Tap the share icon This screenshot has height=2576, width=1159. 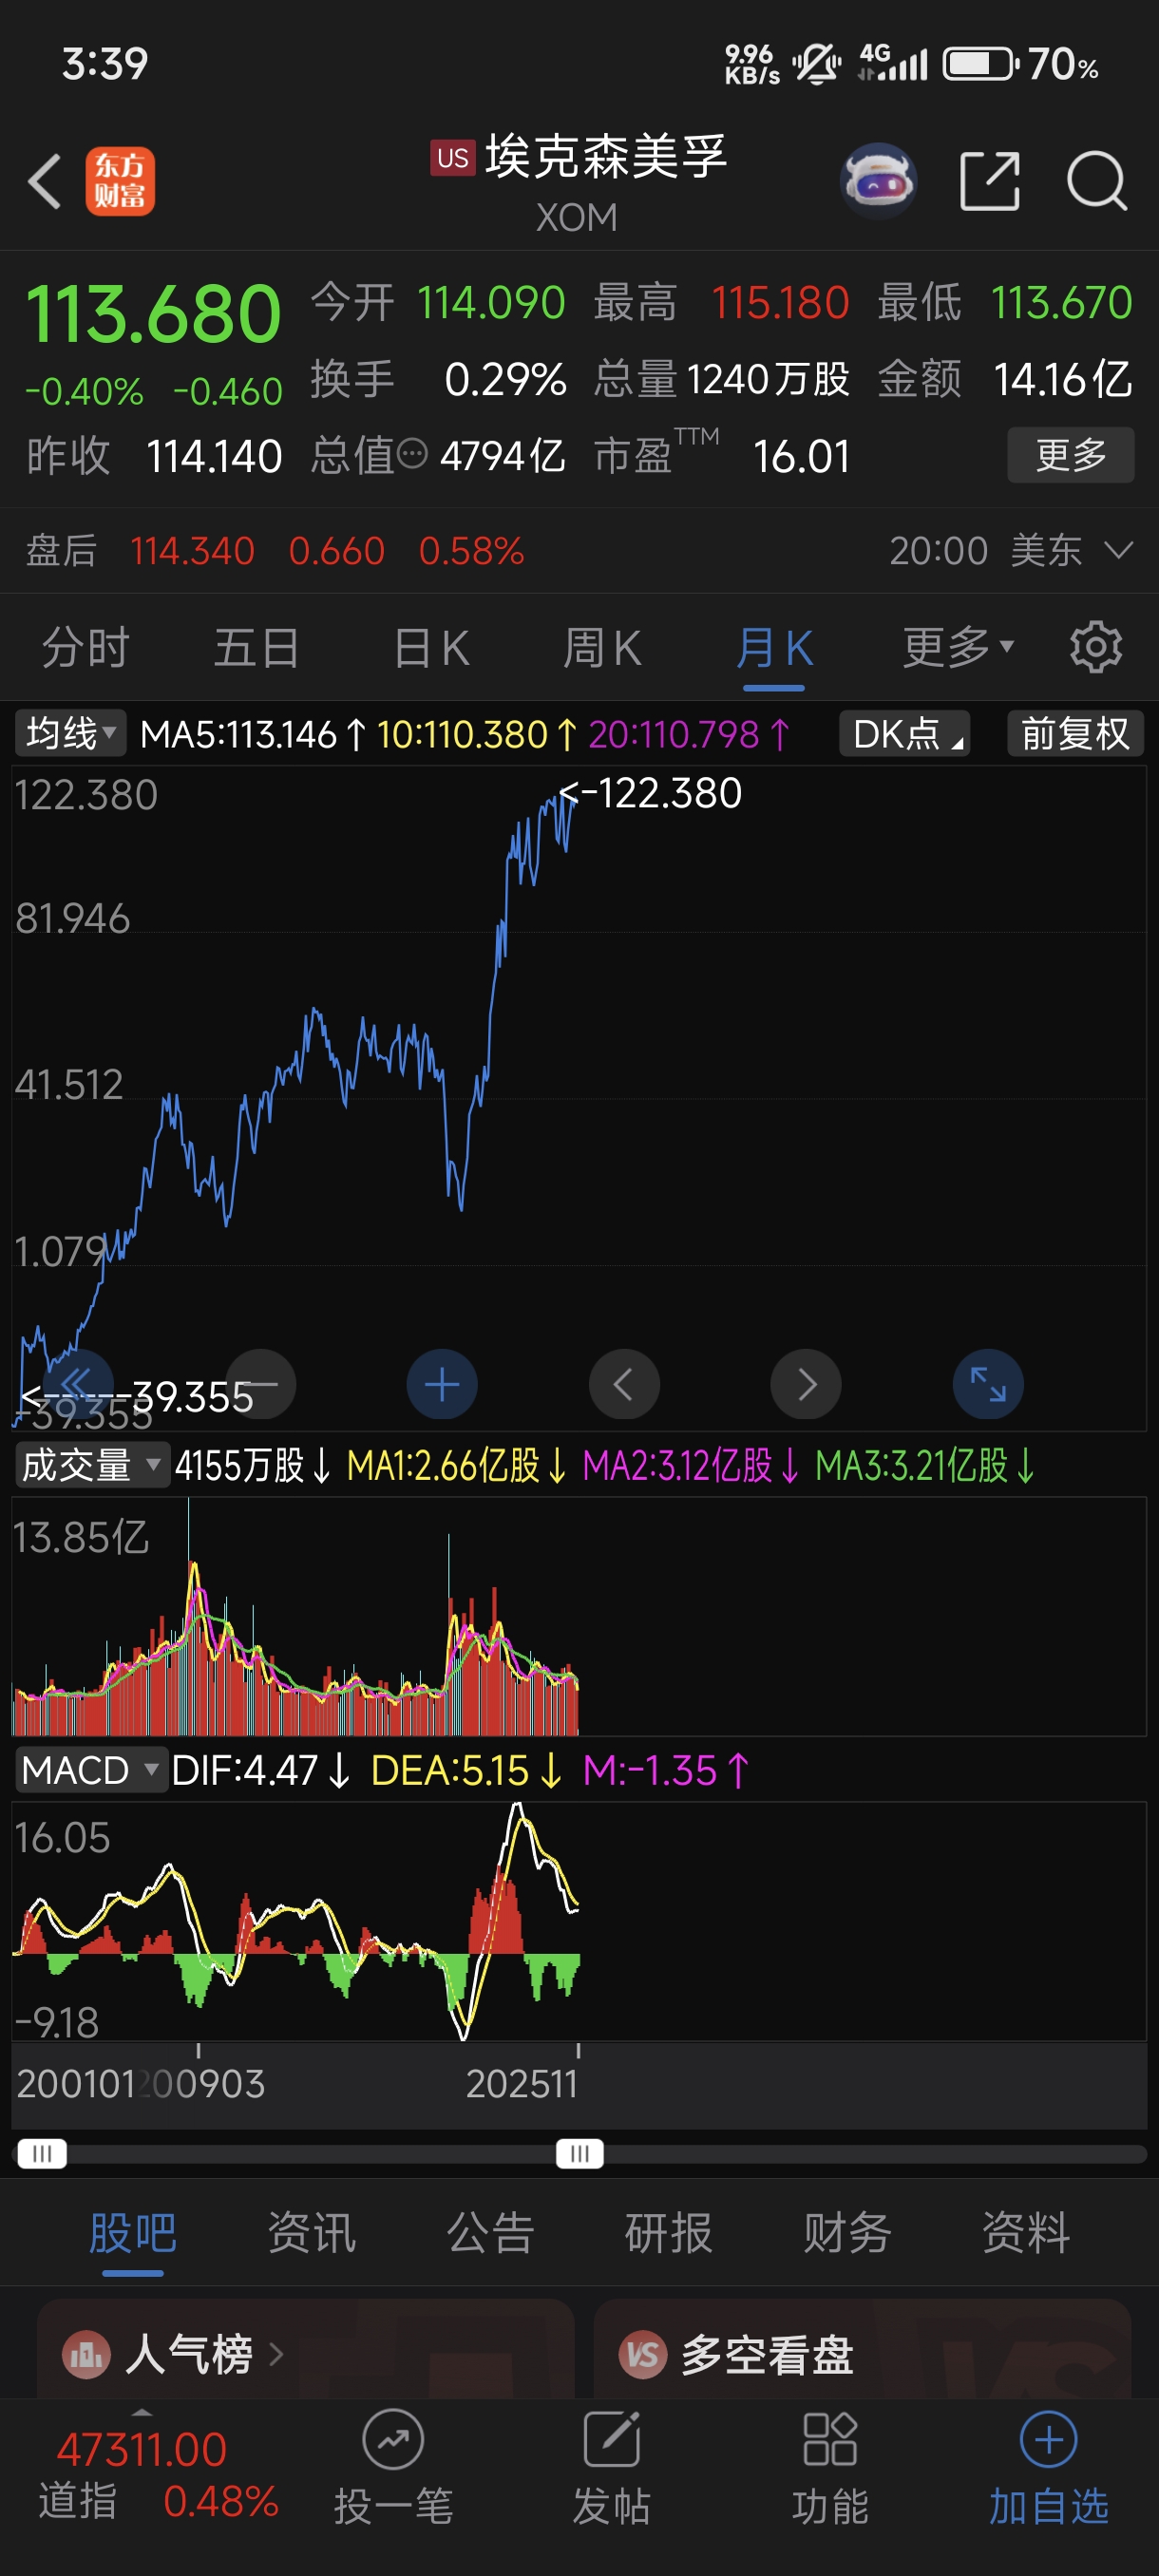(x=989, y=181)
